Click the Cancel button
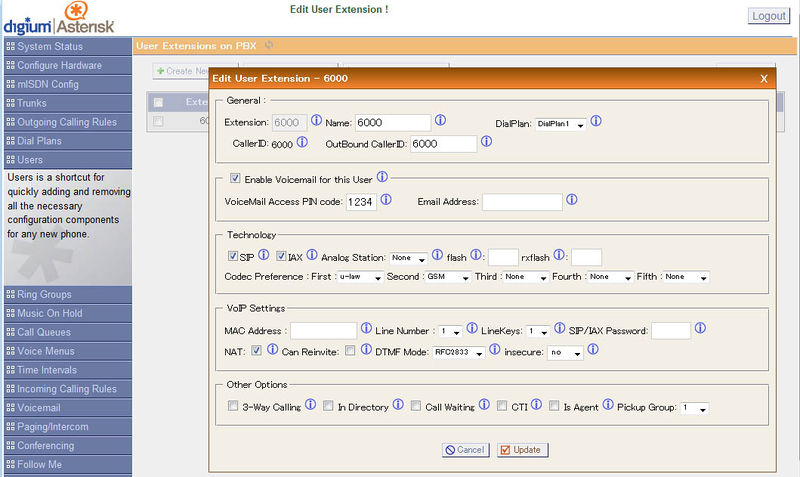The height and width of the screenshot is (477, 800). [465, 450]
